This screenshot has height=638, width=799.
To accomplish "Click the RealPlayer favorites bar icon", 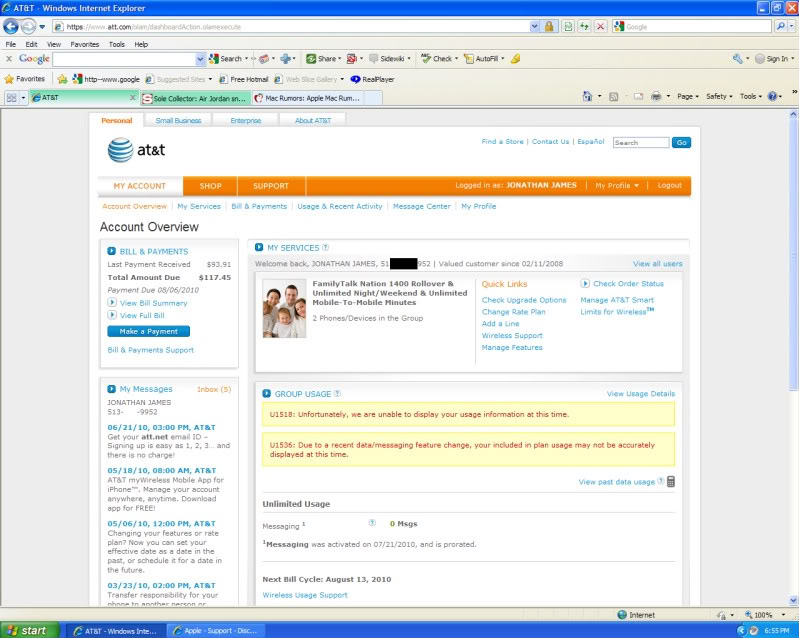I will 355,79.
